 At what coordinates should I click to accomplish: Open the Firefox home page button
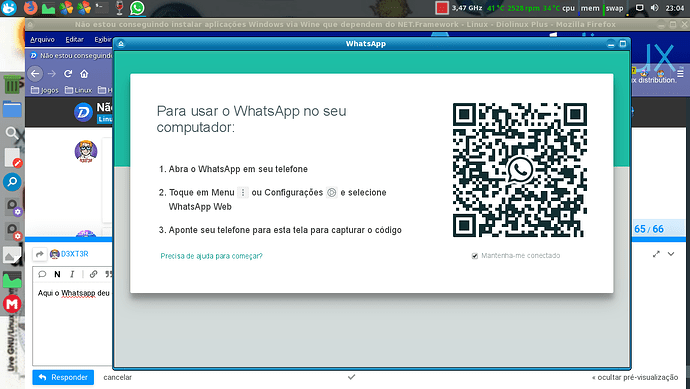(84, 73)
